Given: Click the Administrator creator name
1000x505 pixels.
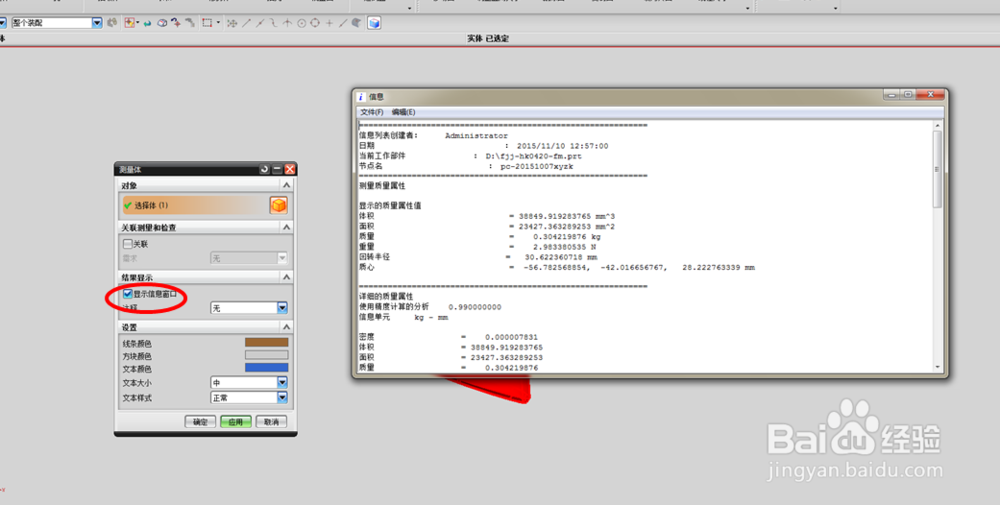Looking at the screenshot, I should [x=476, y=136].
